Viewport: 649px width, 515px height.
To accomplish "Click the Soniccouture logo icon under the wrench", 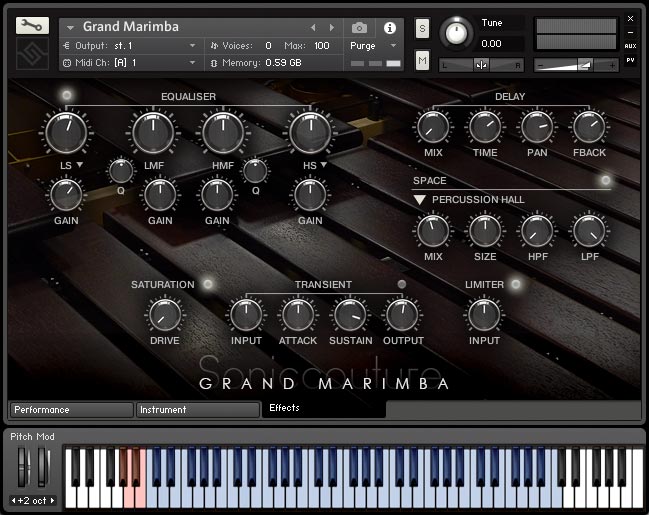I will [32, 54].
